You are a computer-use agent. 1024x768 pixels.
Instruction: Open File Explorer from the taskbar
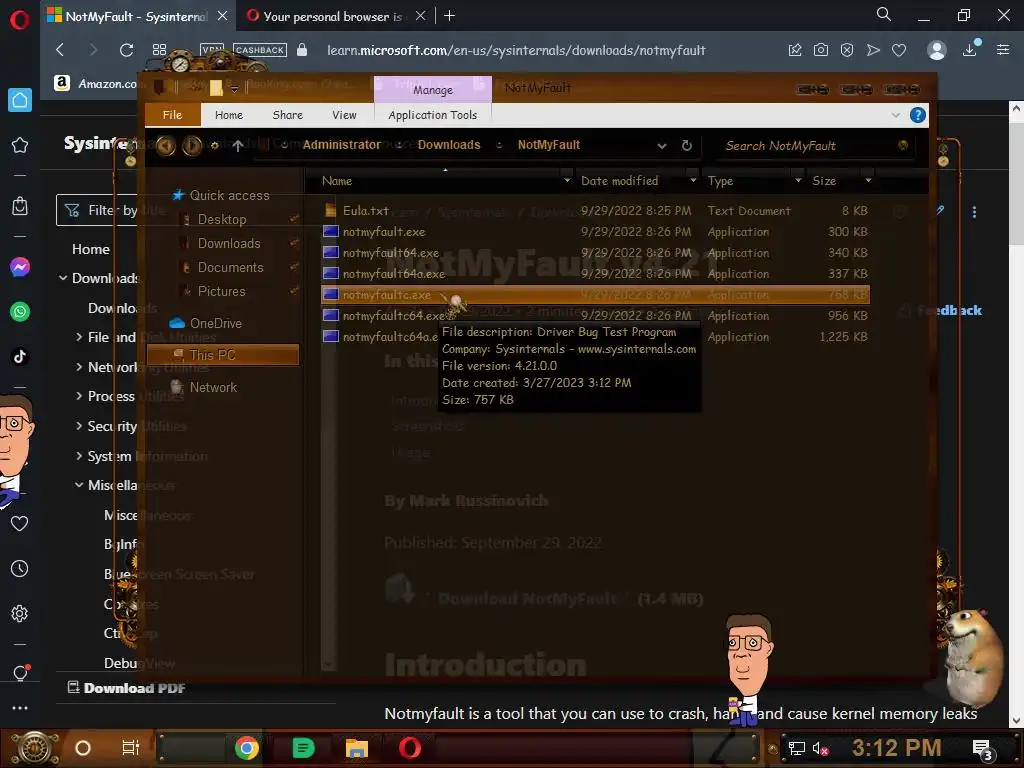(357, 748)
